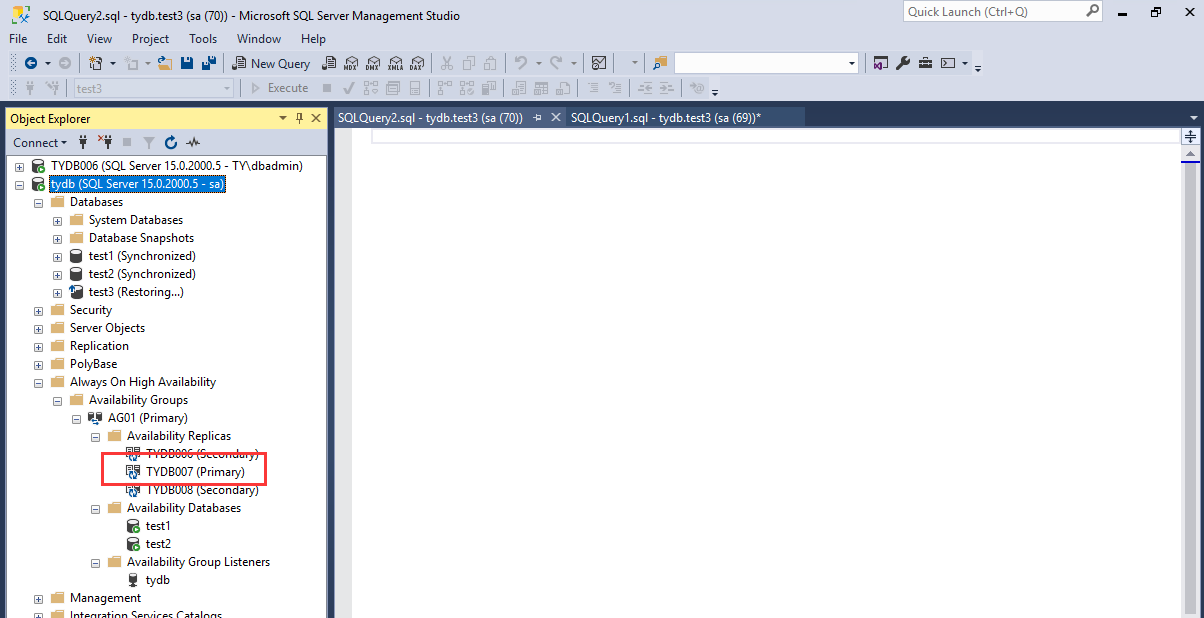The image size is (1204, 618).
Task: Expand the TYDB006 server node
Action: coord(19,166)
